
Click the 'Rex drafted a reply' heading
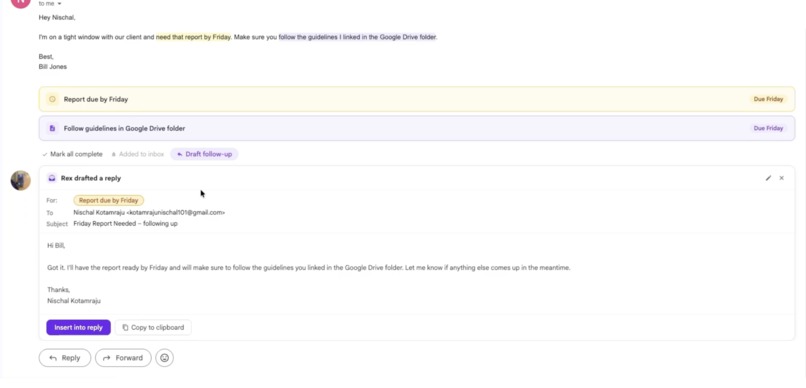(91, 178)
